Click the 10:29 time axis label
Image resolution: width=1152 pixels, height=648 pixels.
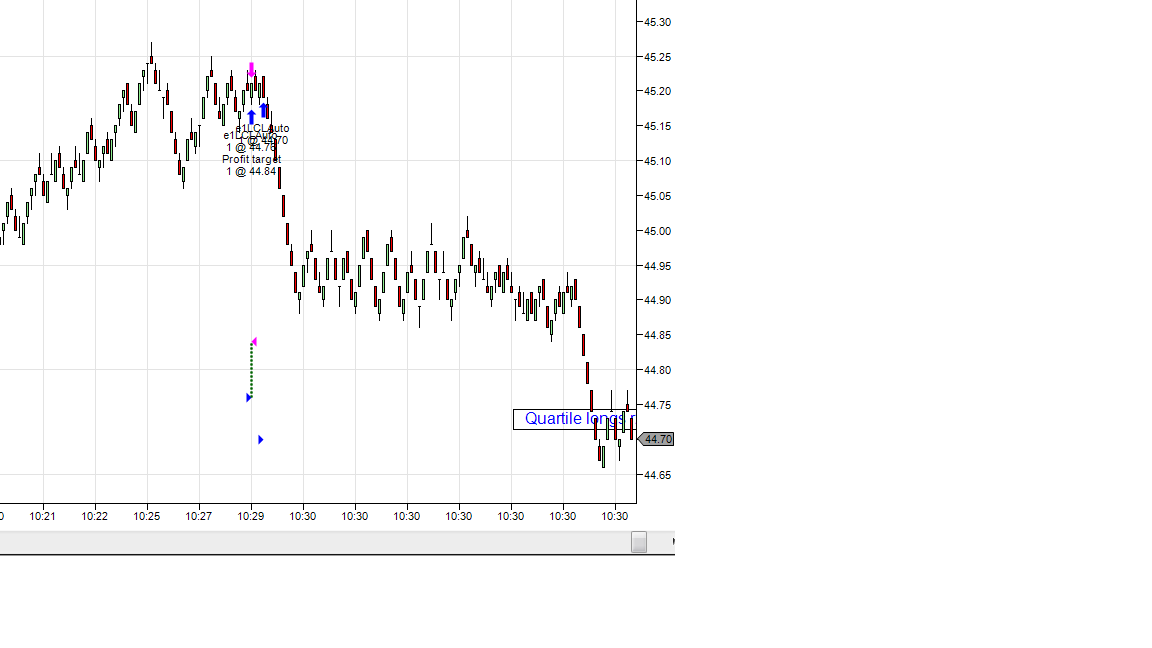coord(251,516)
